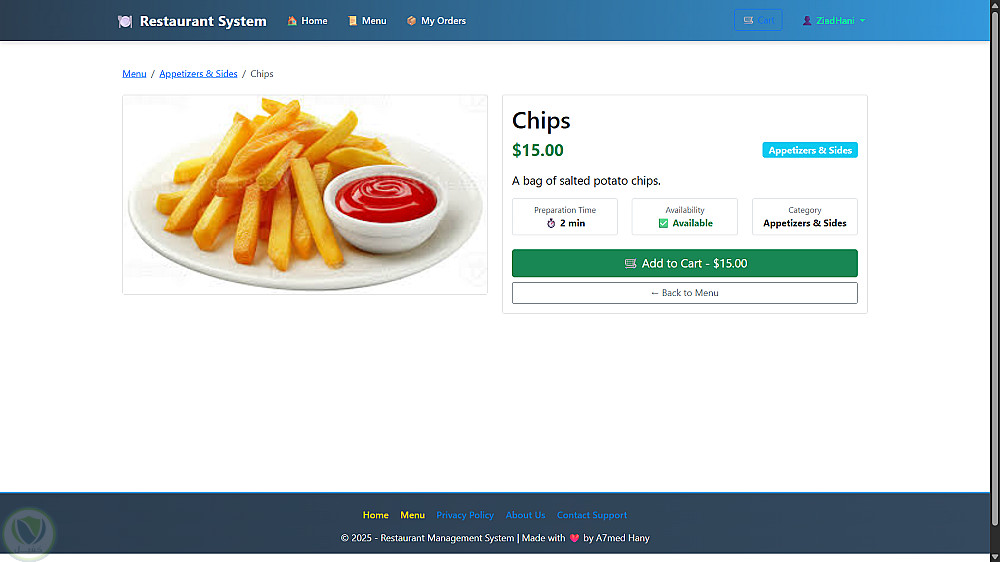
Task: Open the Contact Support footer link
Action: point(592,515)
